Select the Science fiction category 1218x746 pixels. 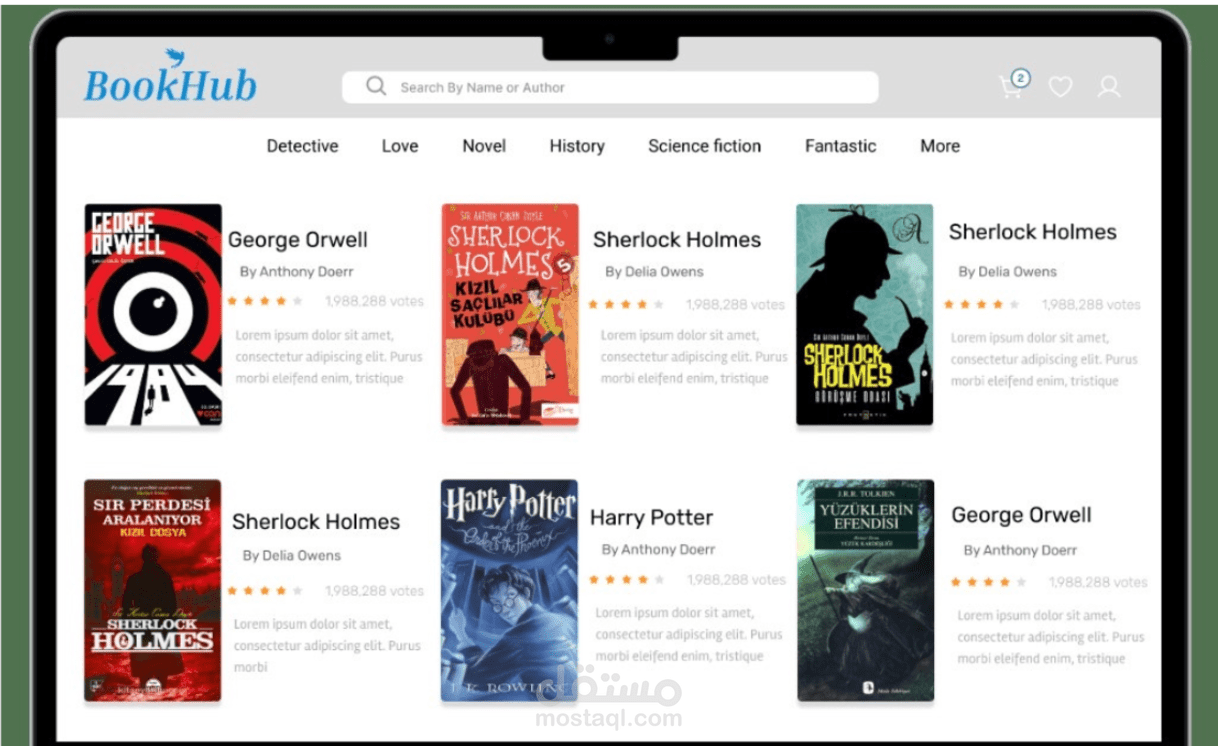(704, 146)
